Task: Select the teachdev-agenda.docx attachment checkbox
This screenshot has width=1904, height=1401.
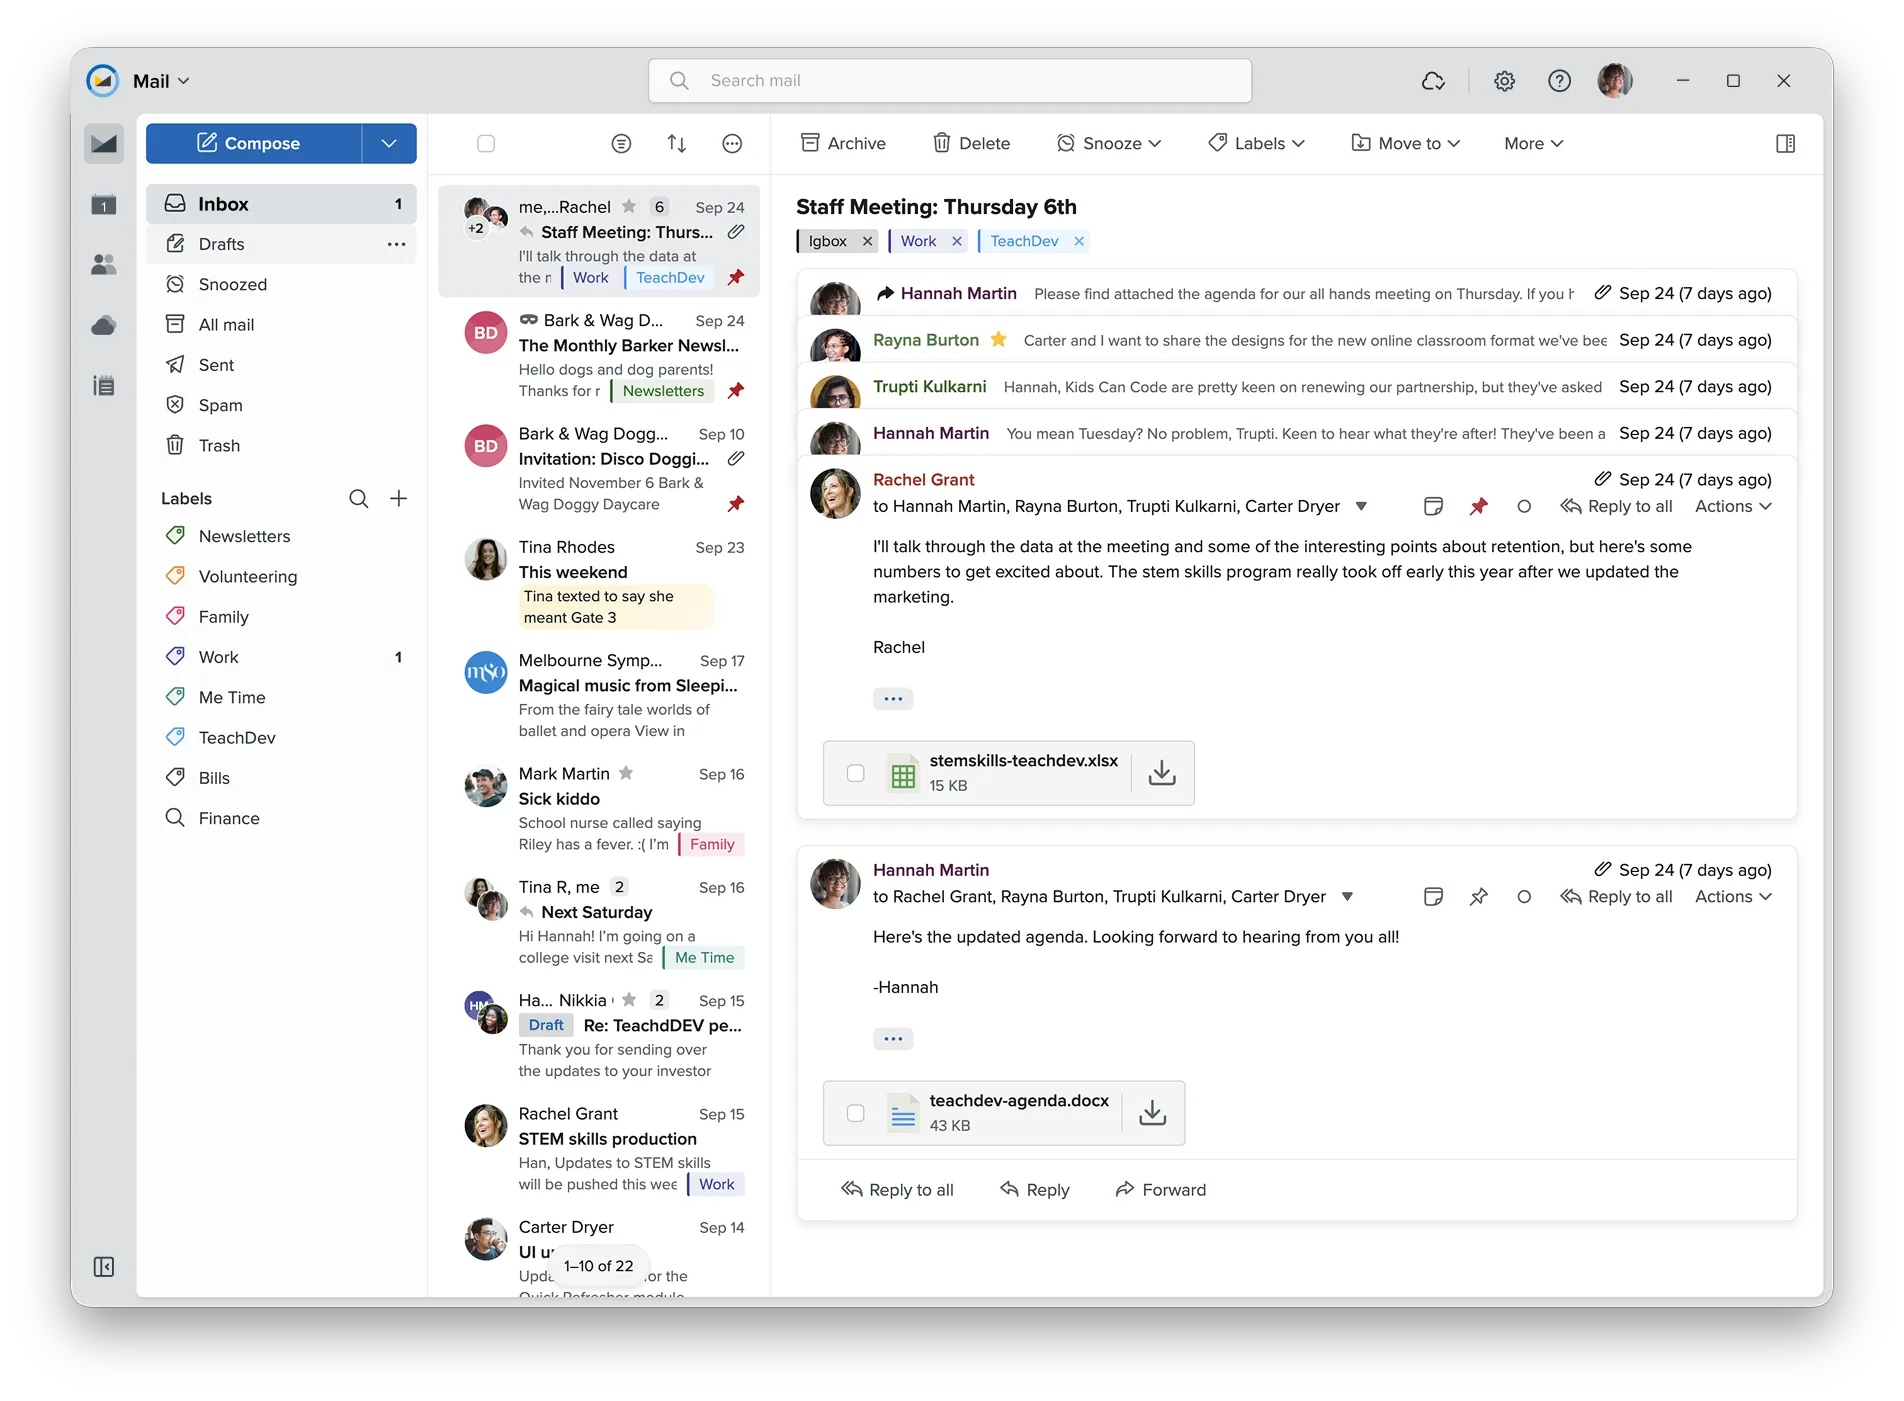Action: (x=855, y=1113)
